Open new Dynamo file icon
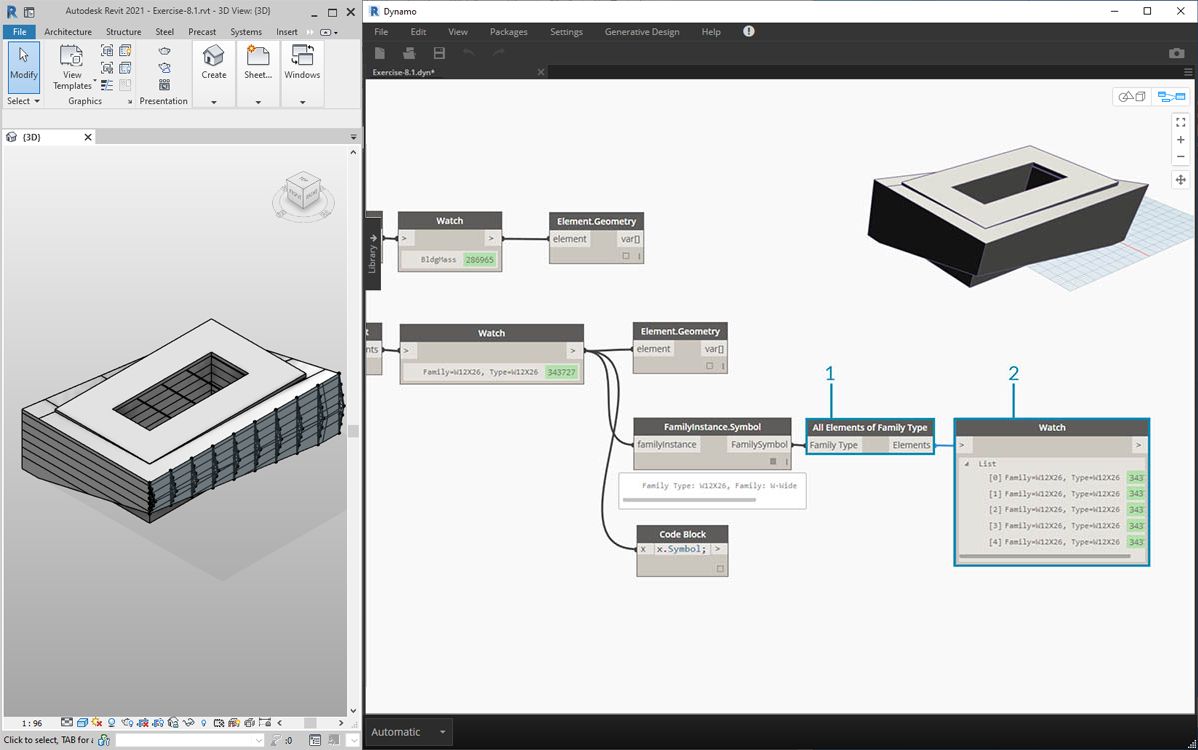 [381, 53]
